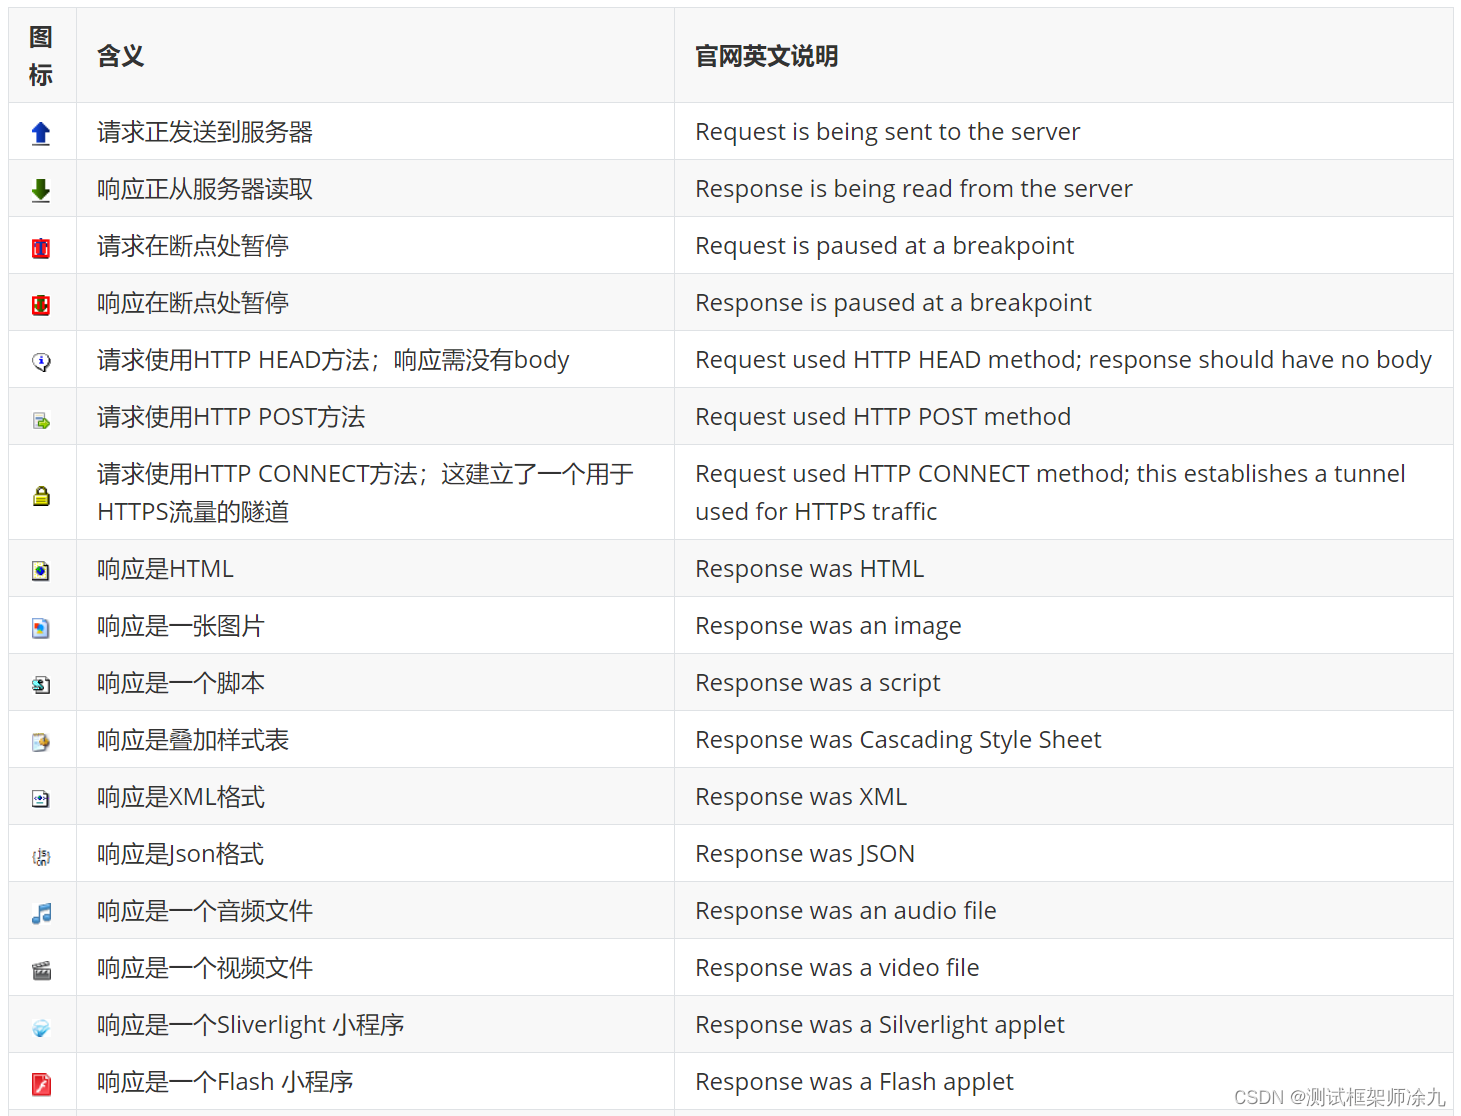Click the green down-arrow response reading icon
The height and width of the screenshot is (1116, 1461).
(41, 190)
